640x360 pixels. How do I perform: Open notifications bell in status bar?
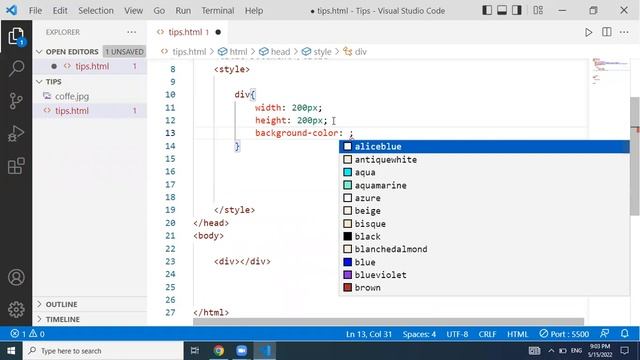624,333
